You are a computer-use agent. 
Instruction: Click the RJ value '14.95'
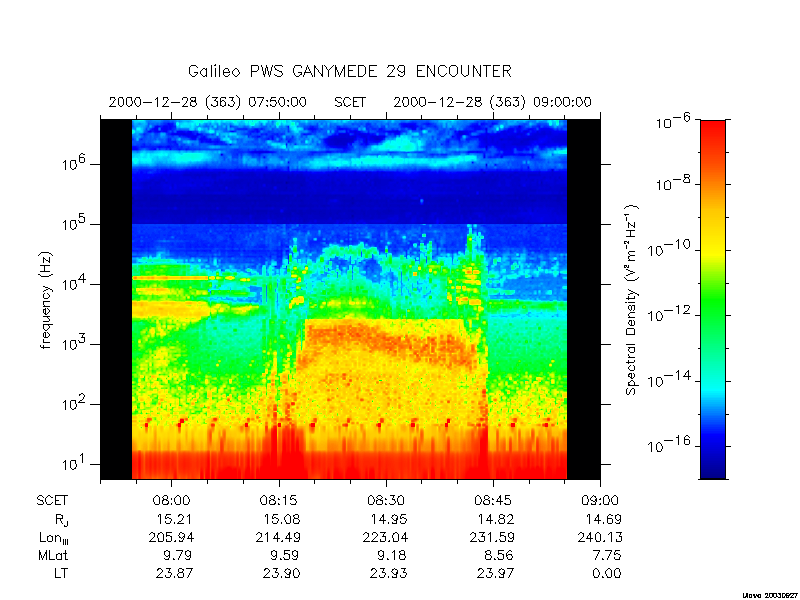[x=389, y=519]
